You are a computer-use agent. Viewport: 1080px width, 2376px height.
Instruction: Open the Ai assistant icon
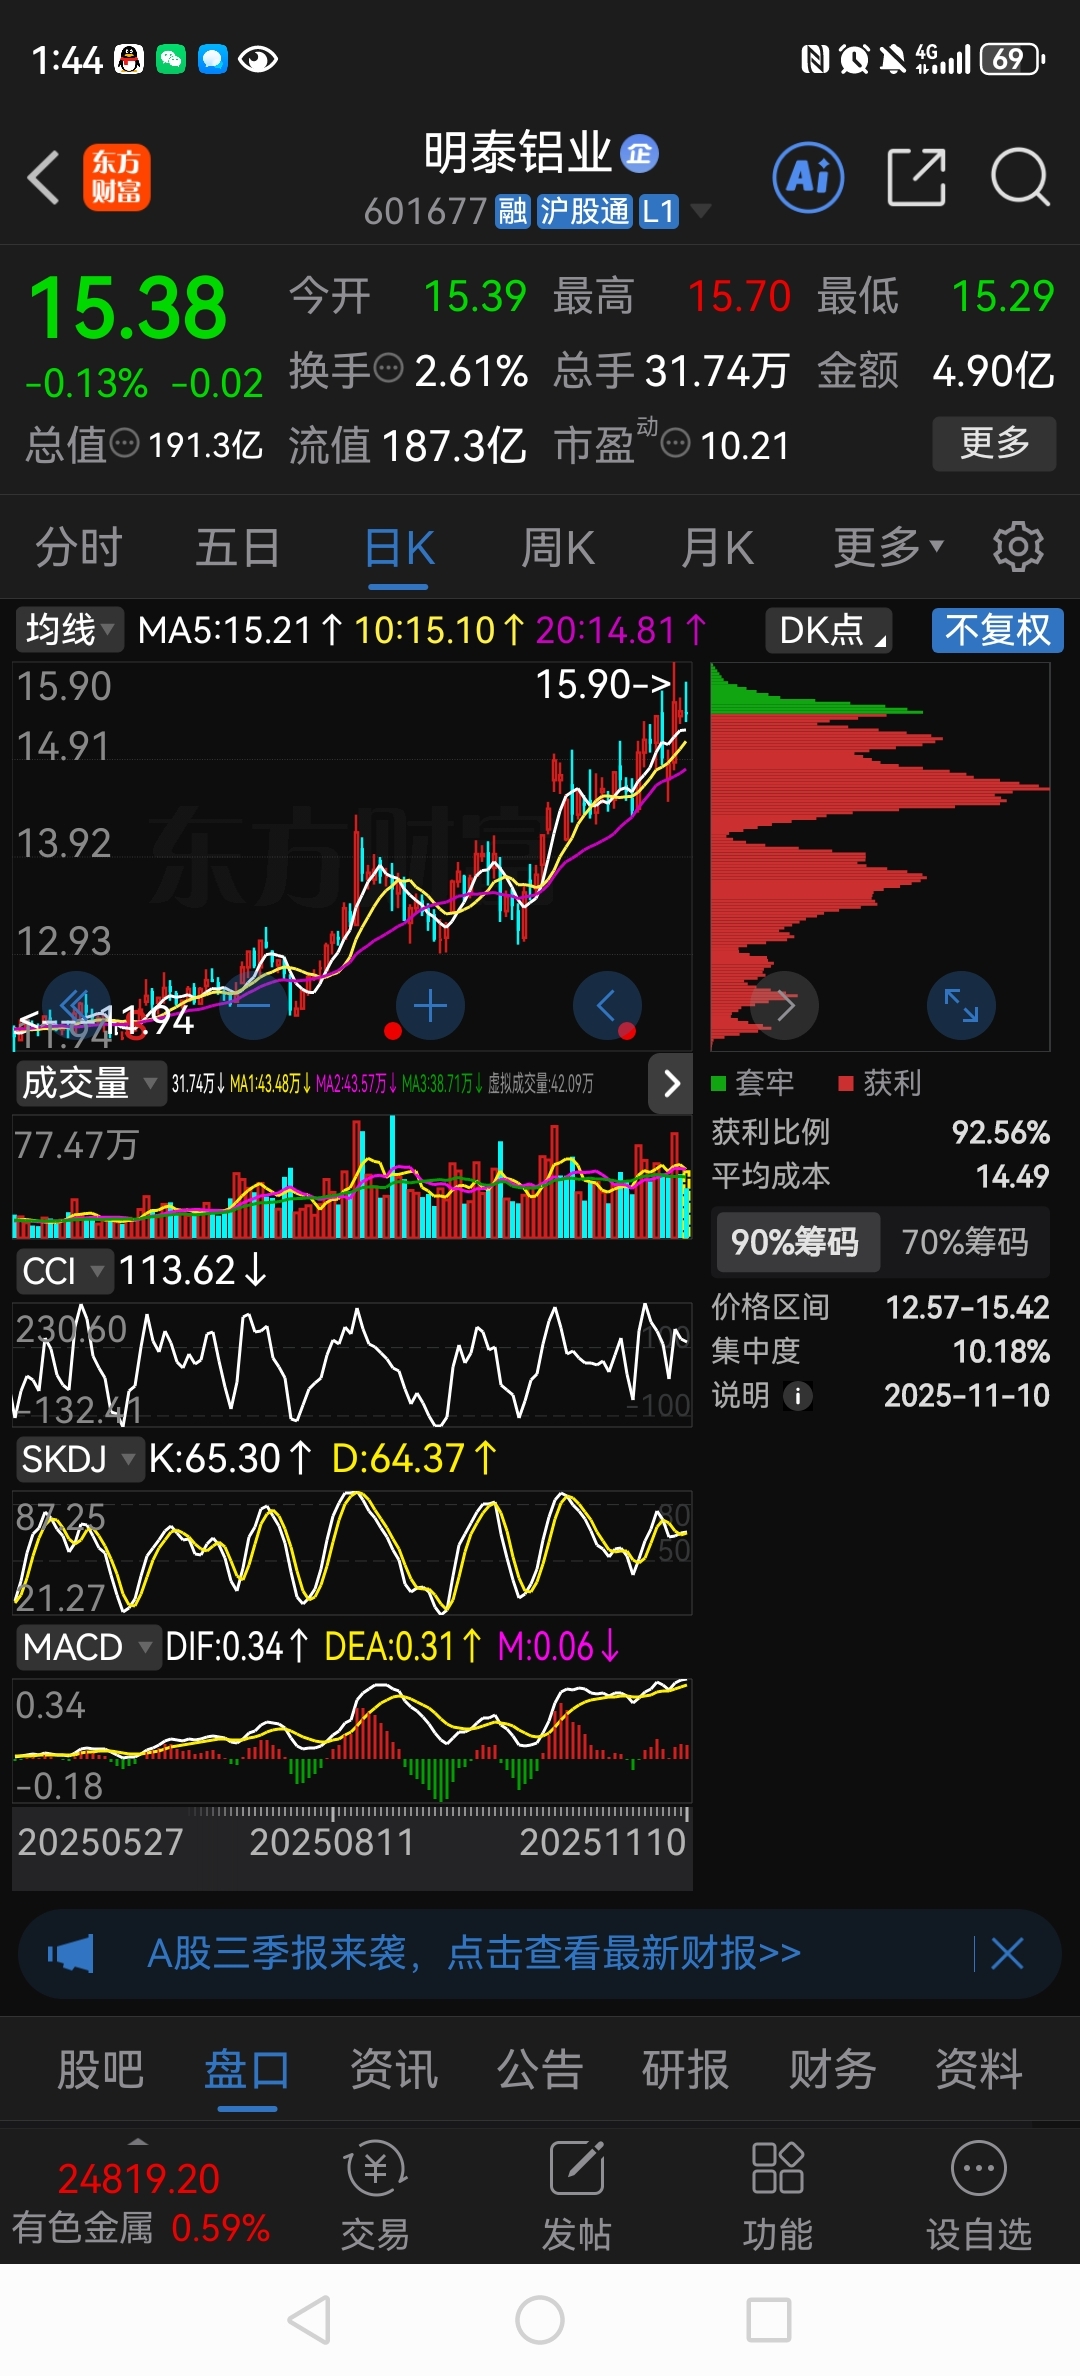(808, 178)
